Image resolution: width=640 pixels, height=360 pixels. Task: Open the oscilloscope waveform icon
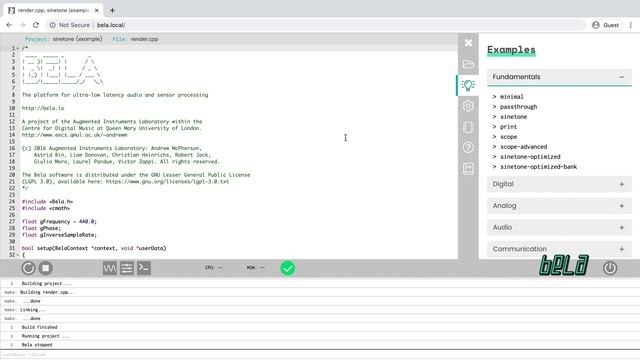[x=109, y=268]
